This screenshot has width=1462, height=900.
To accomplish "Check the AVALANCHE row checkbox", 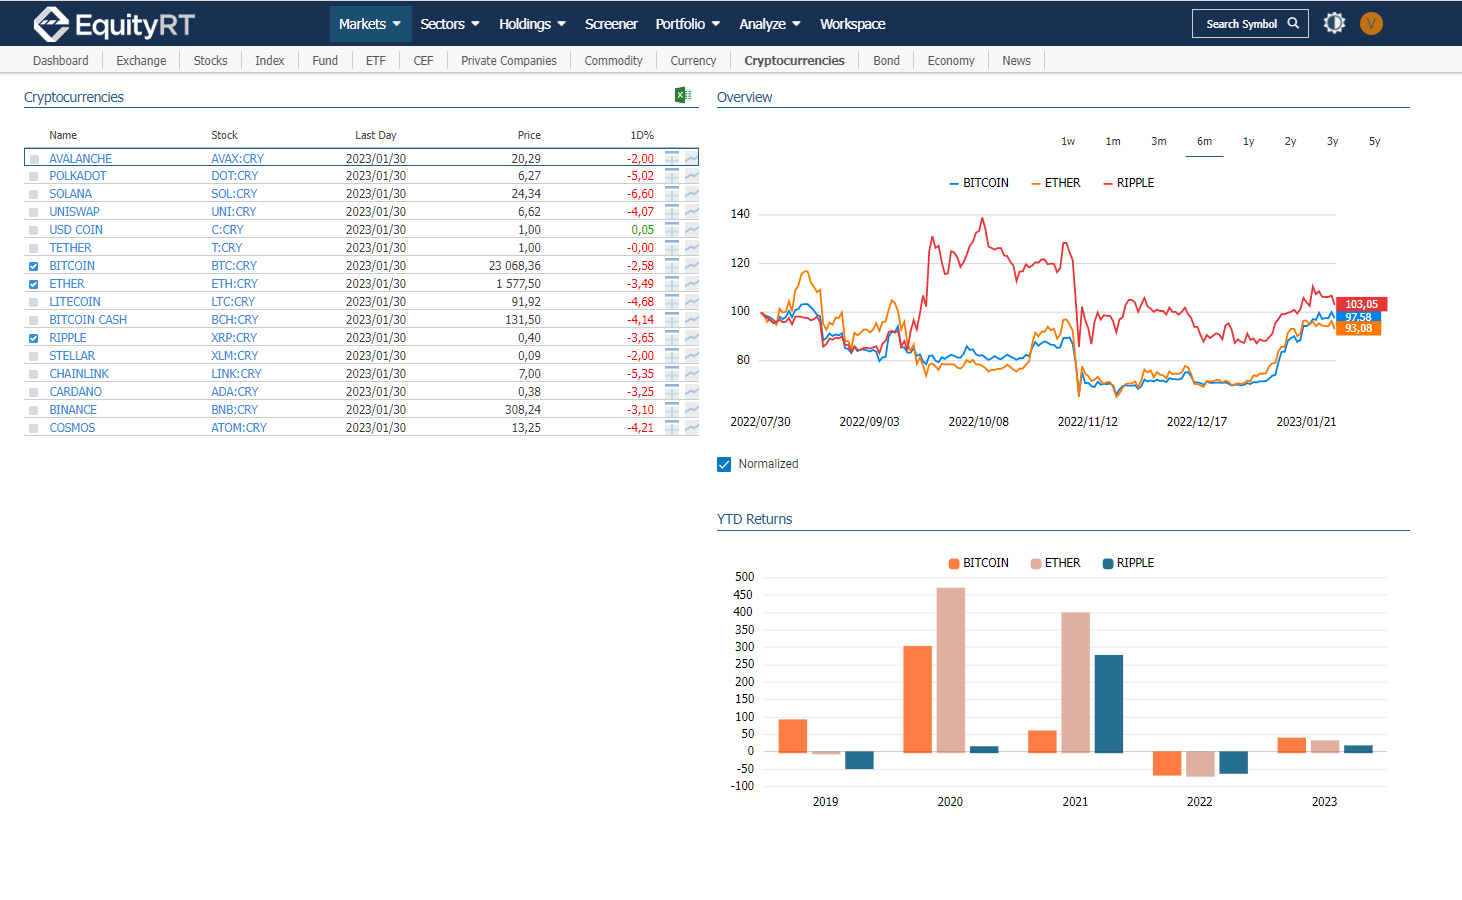I will click(x=34, y=159).
